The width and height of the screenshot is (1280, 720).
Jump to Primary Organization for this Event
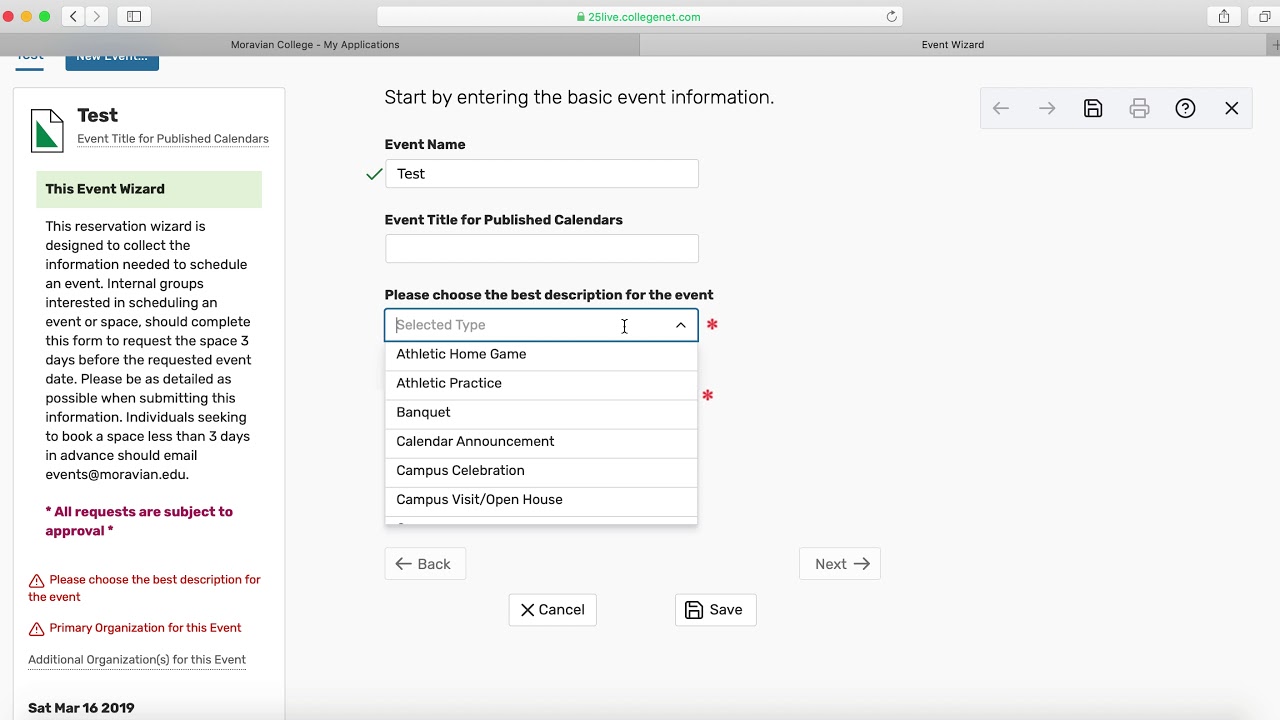pyautogui.click(x=145, y=628)
